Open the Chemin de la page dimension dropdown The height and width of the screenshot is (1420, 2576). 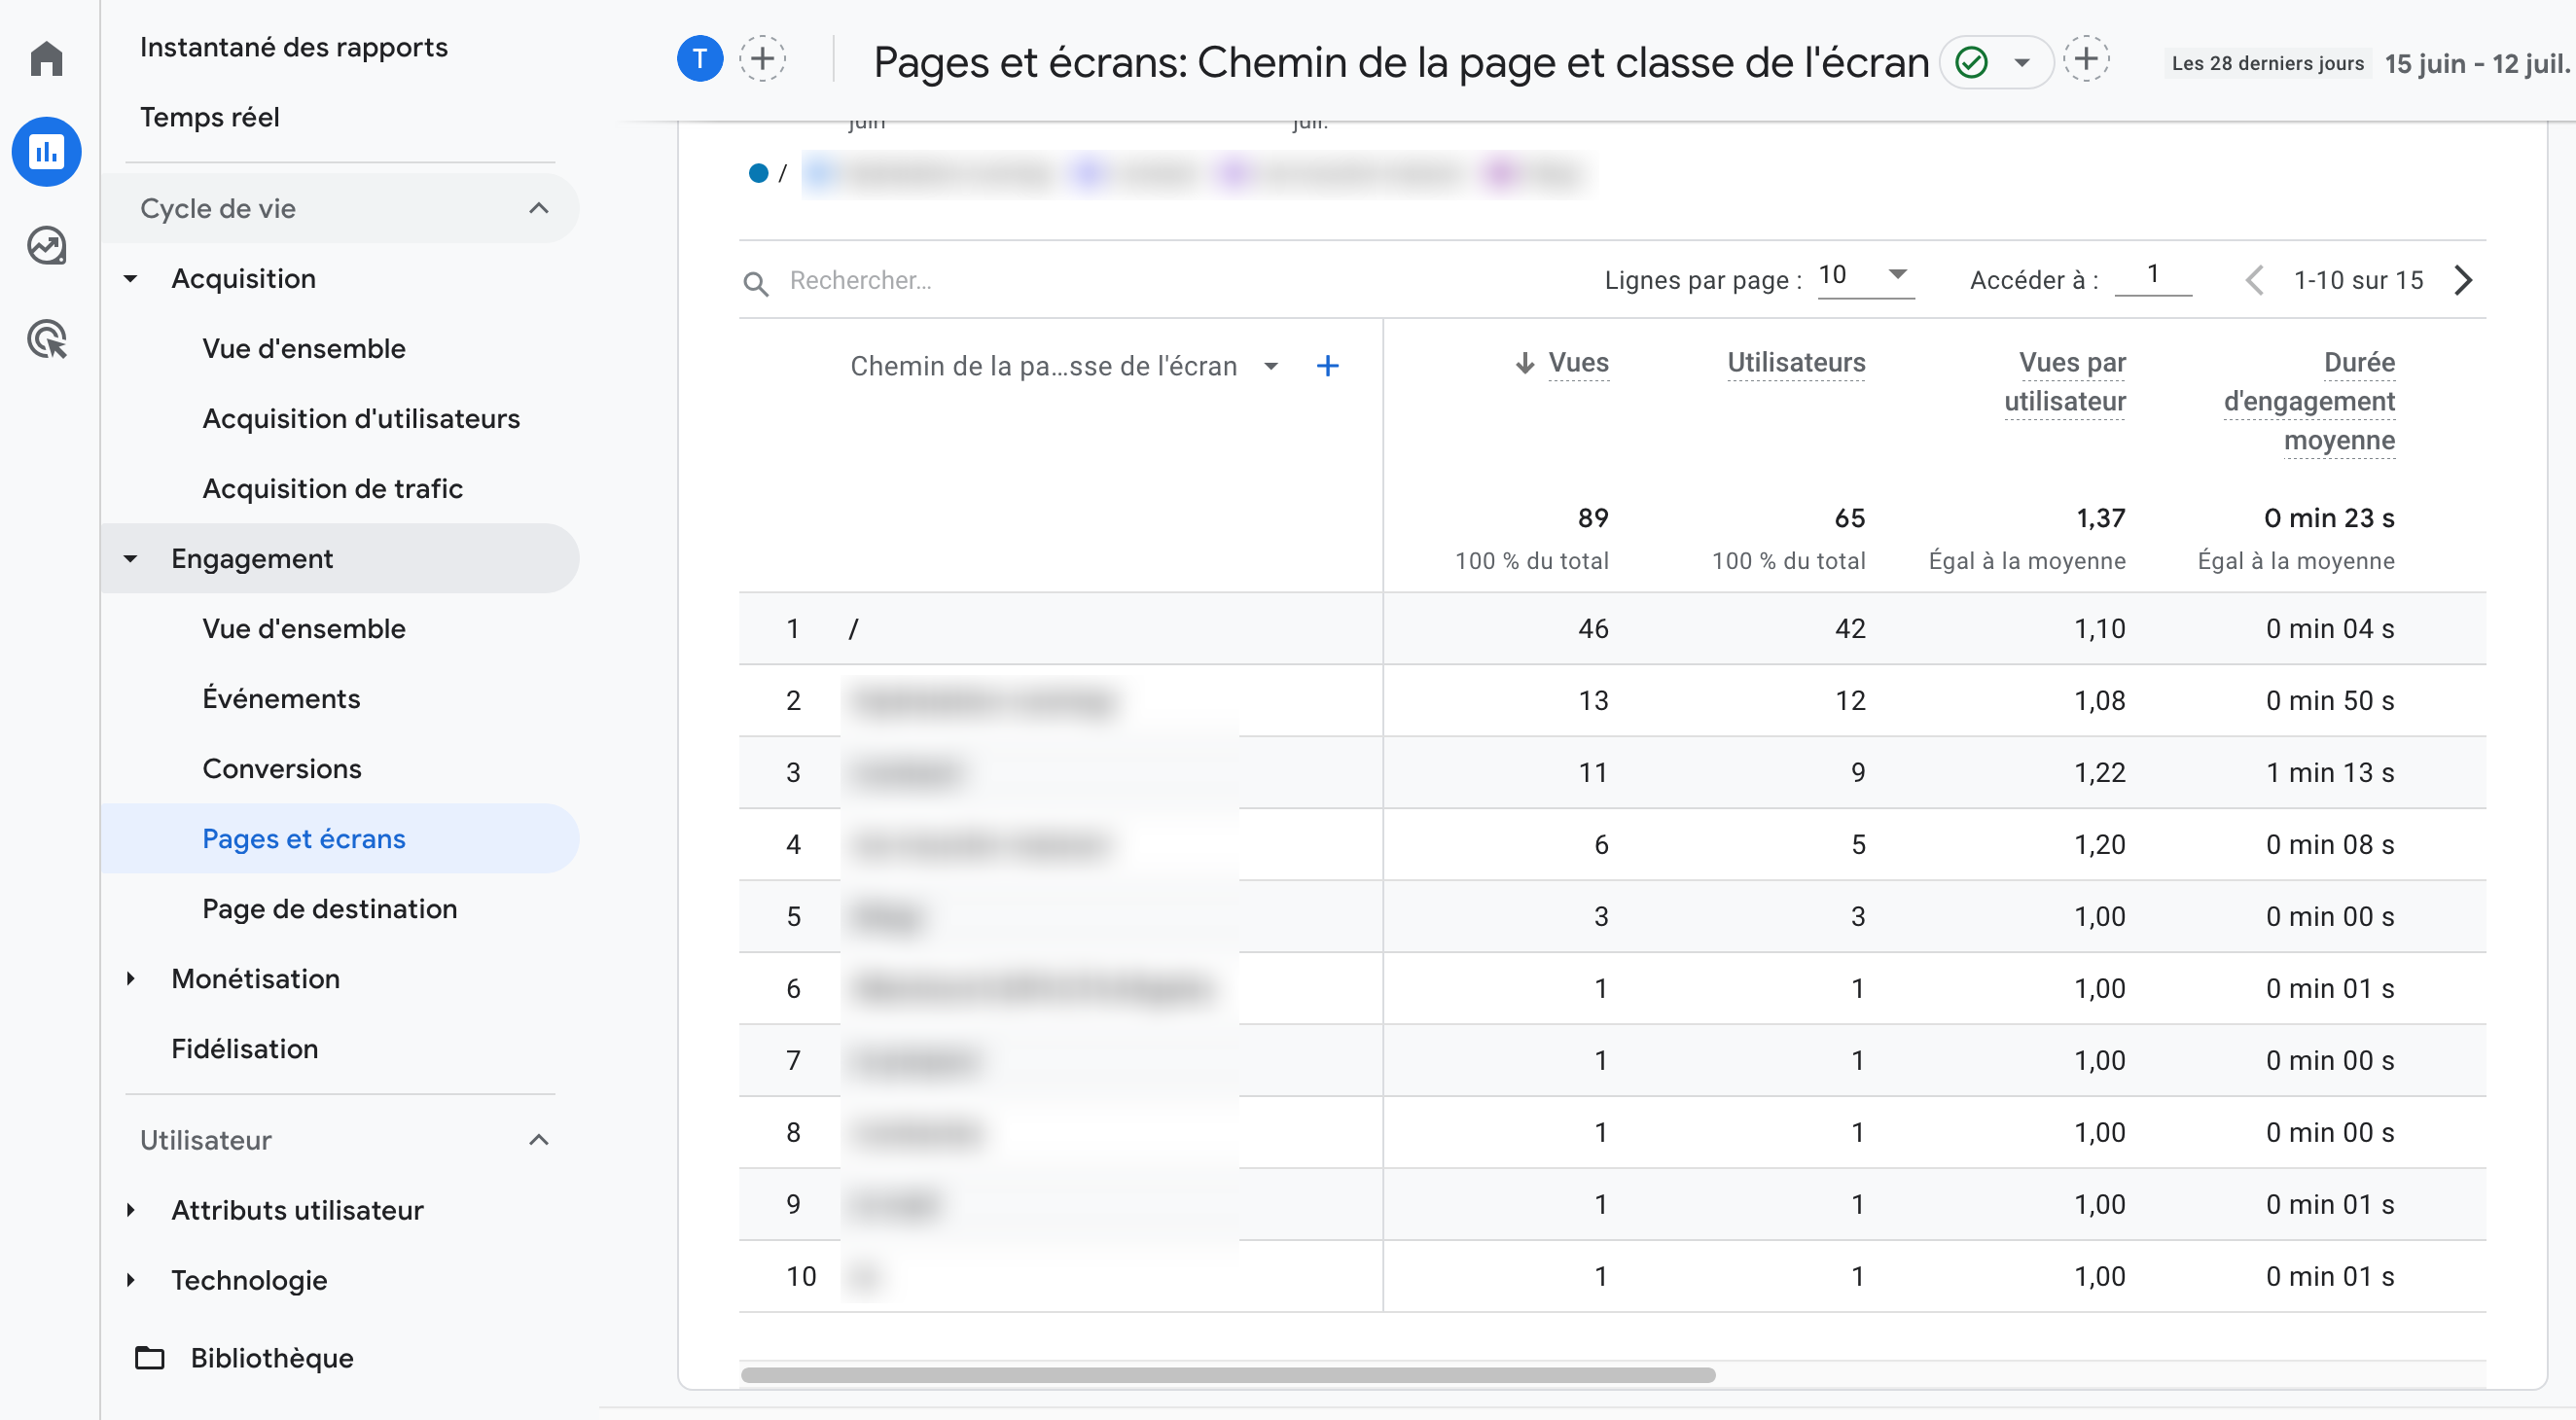[x=1270, y=366]
